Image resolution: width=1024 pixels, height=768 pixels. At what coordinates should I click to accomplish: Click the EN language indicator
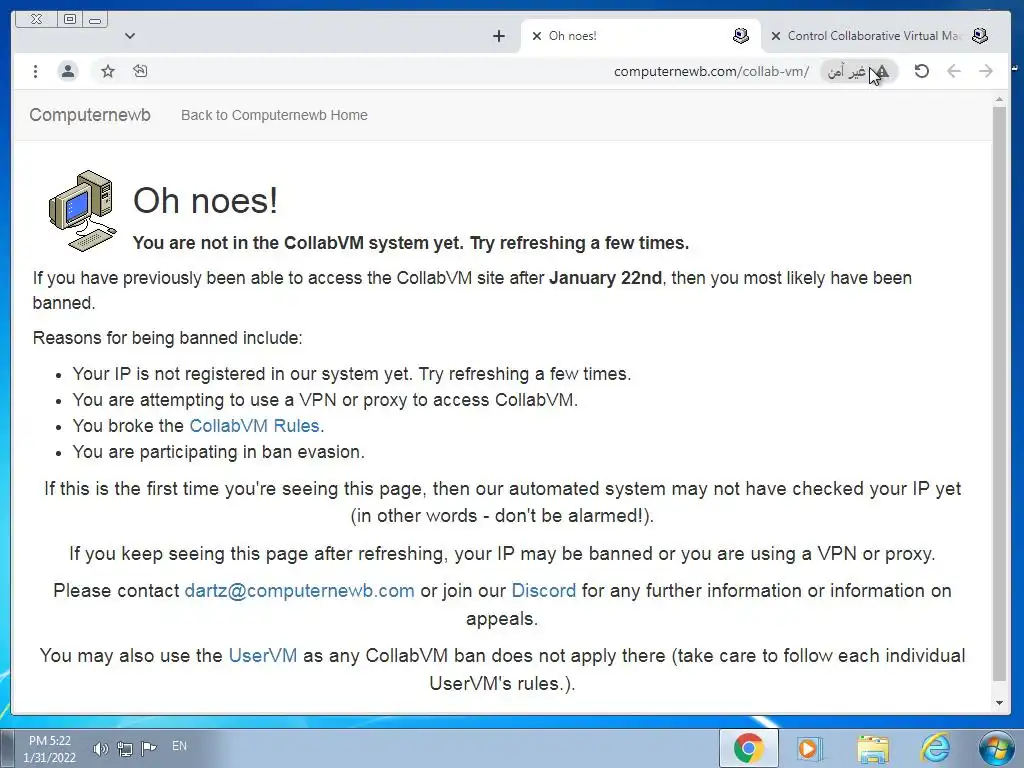179,746
